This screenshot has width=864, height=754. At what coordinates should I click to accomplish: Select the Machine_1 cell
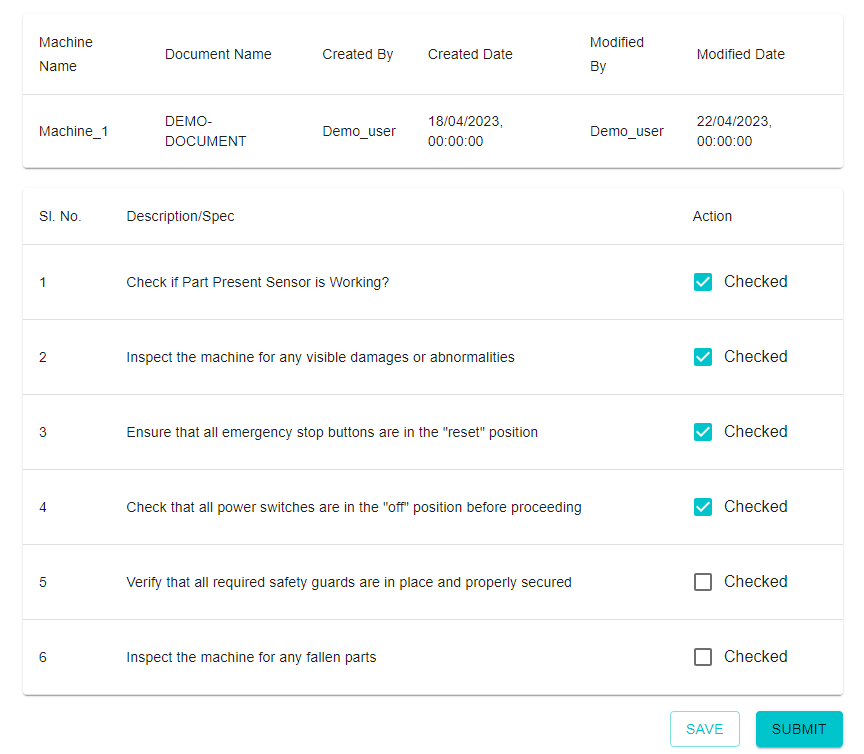73,131
